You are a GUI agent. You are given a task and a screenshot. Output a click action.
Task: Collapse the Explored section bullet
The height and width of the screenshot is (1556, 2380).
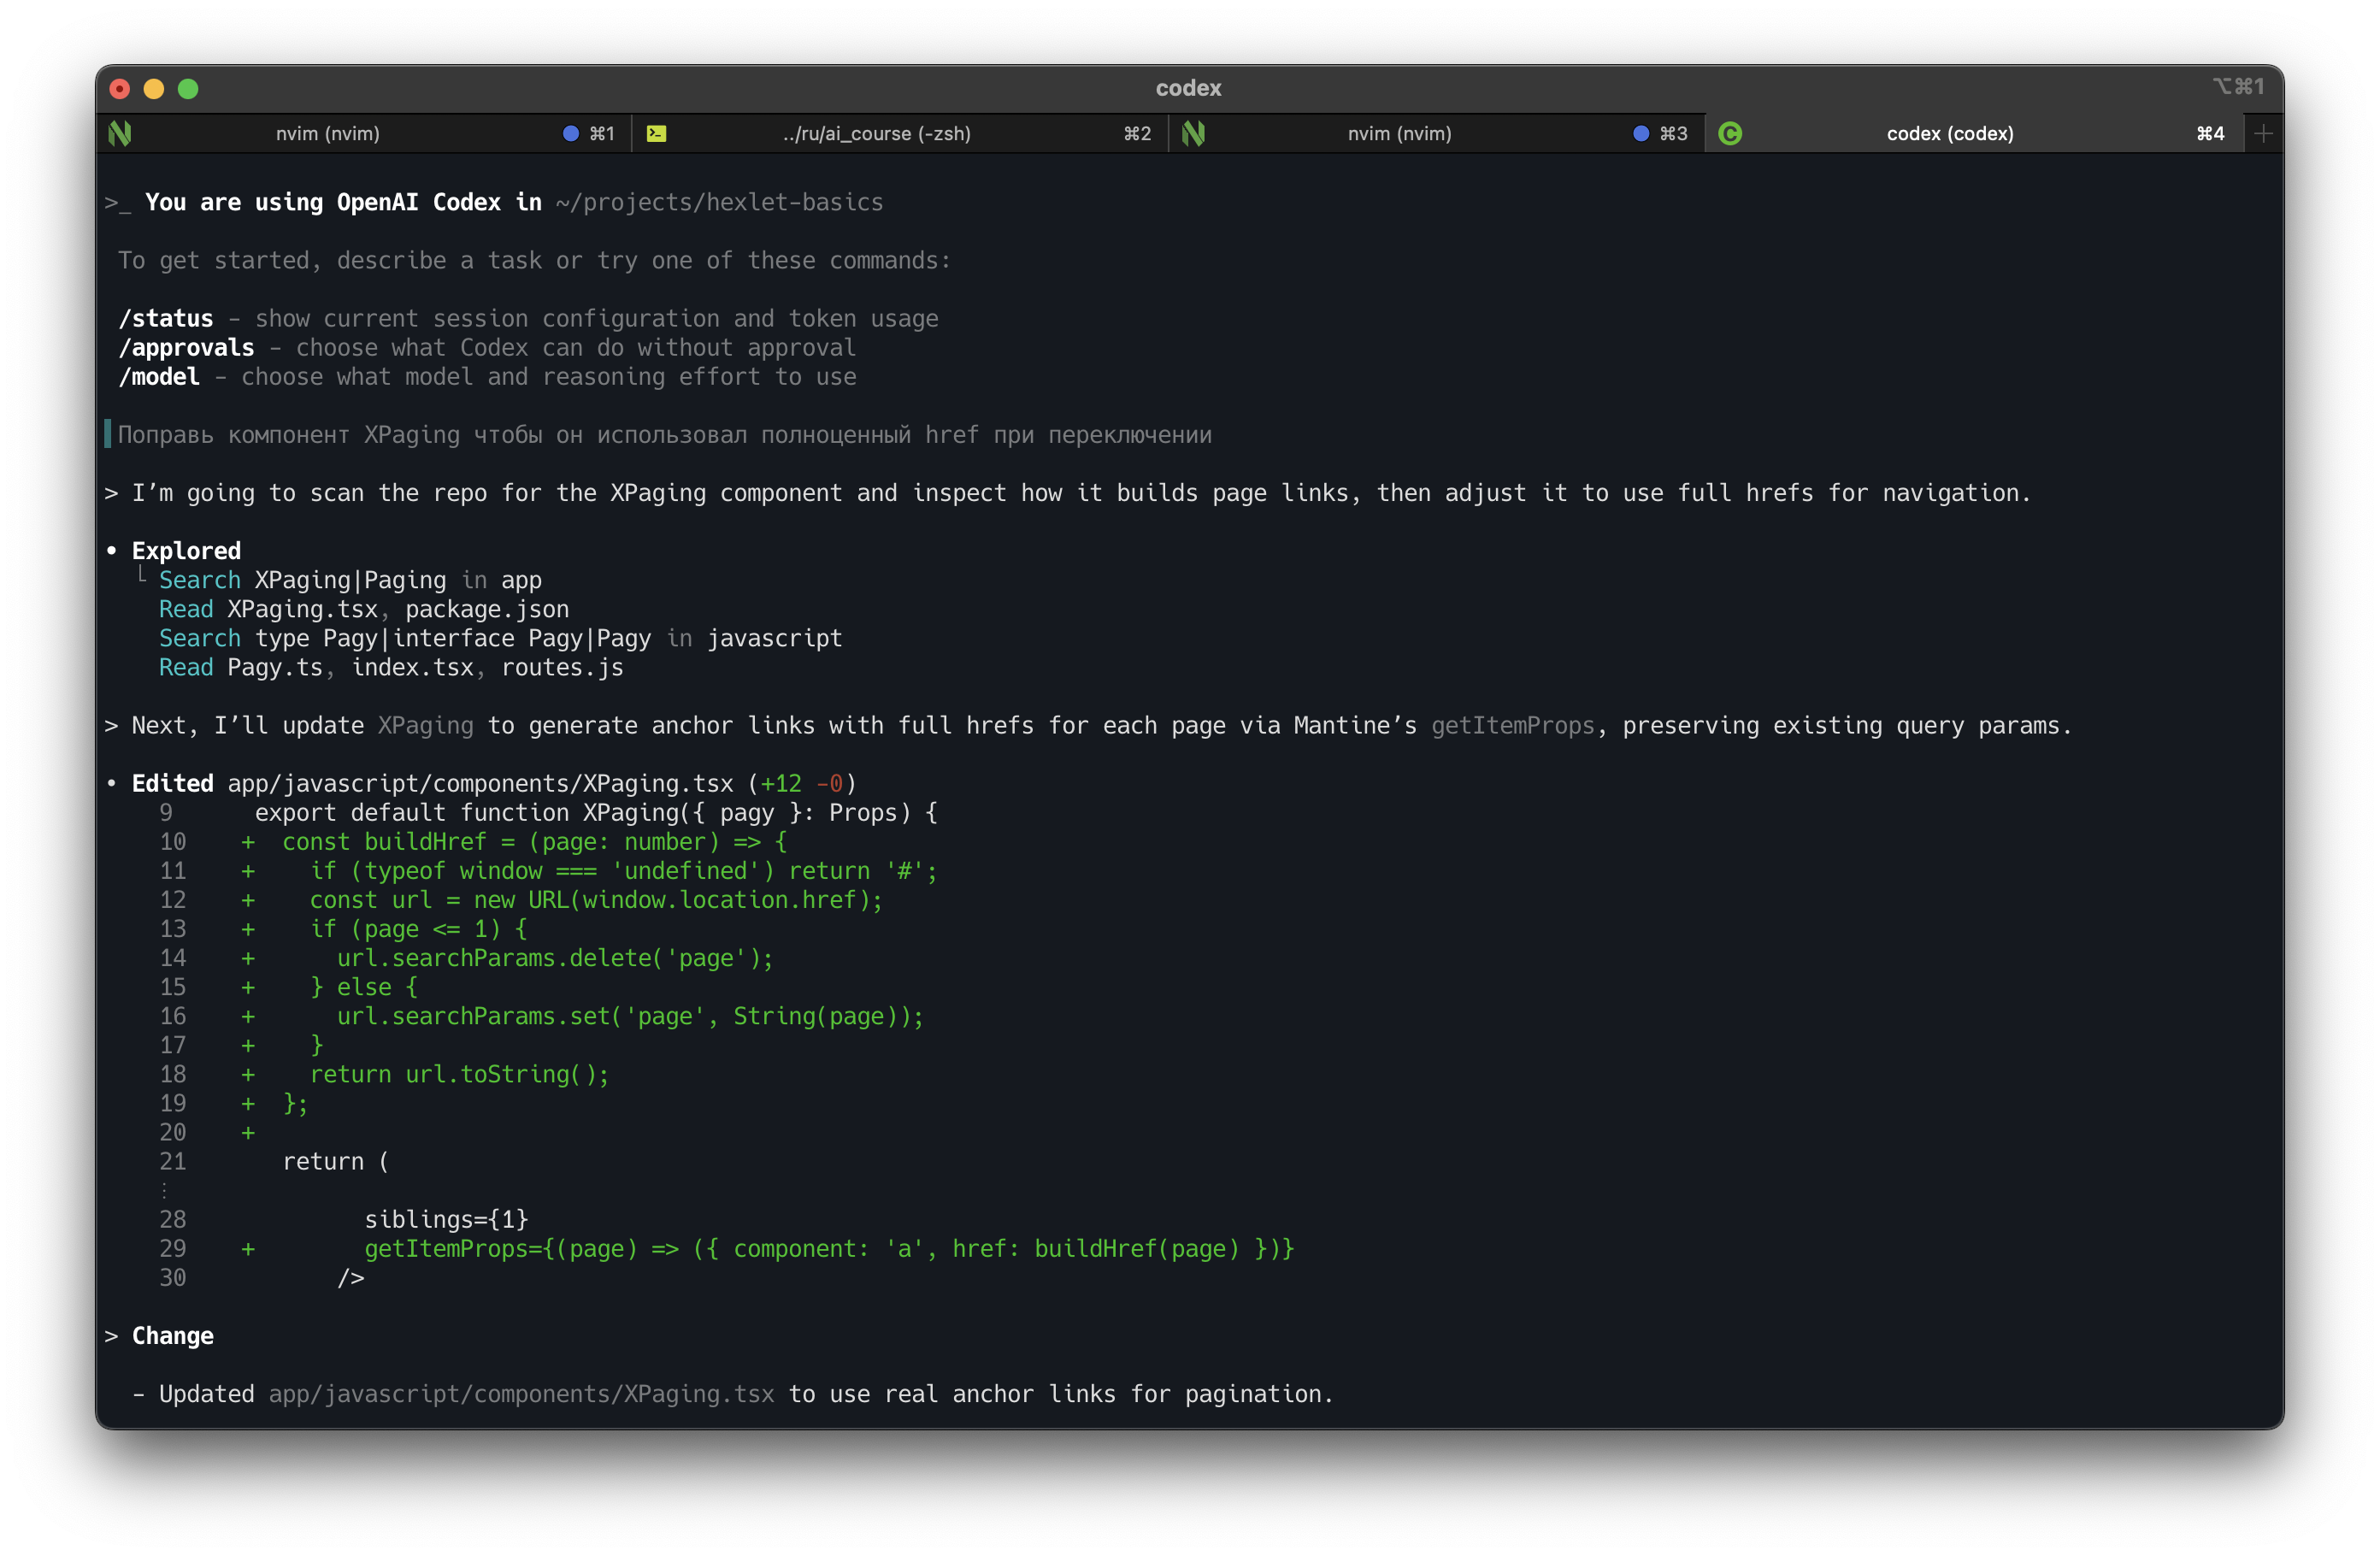(113, 551)
